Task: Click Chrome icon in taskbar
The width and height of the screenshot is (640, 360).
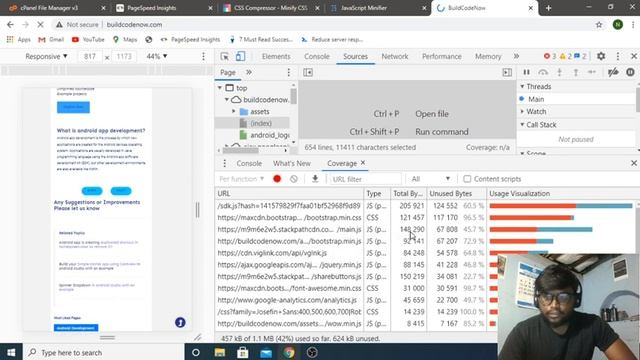Action: point(289,352)
